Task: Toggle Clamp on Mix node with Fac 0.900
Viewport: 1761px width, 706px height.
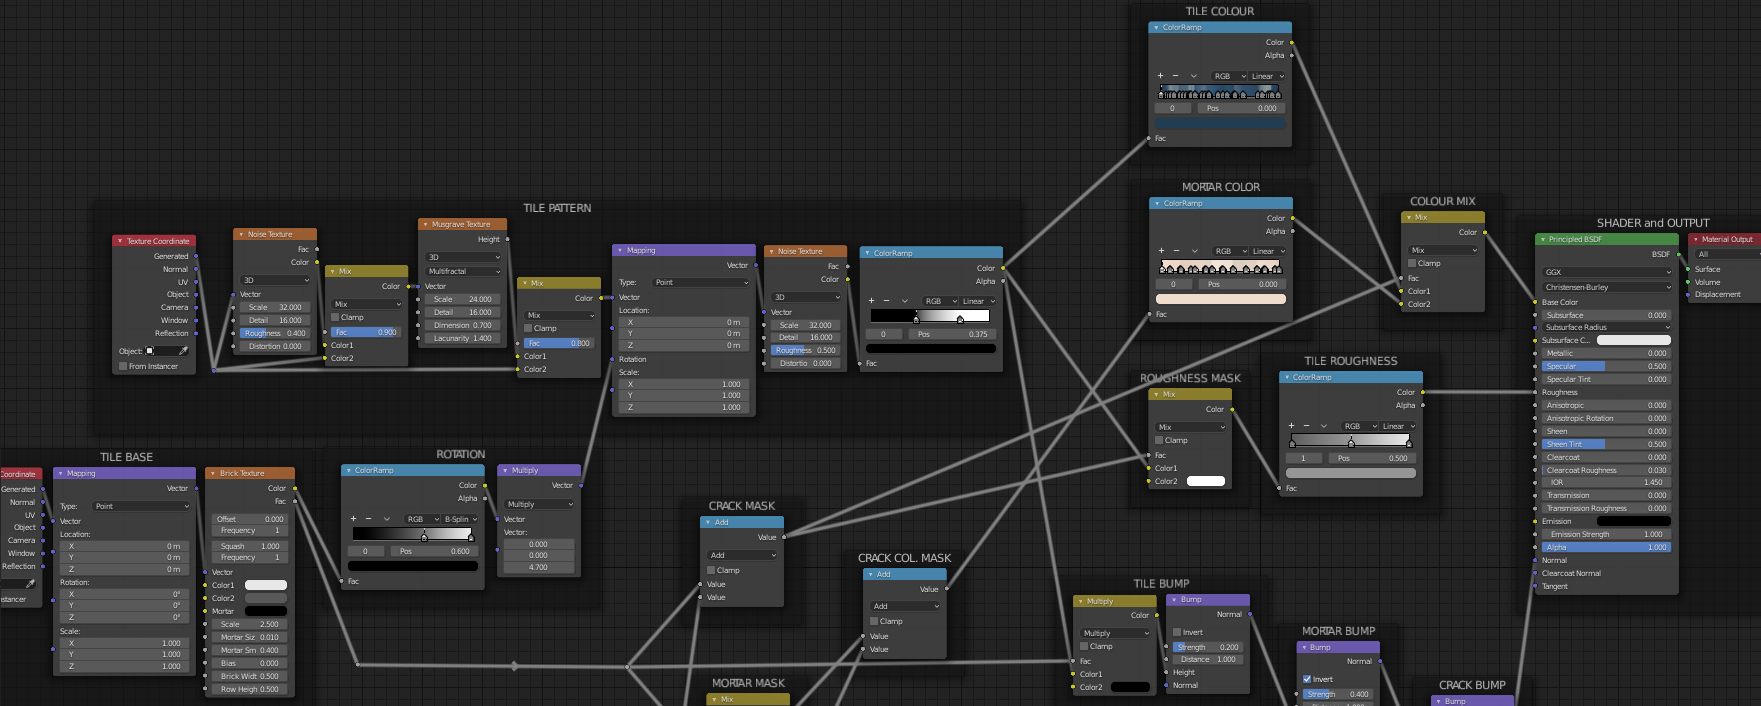Action: 335,317
